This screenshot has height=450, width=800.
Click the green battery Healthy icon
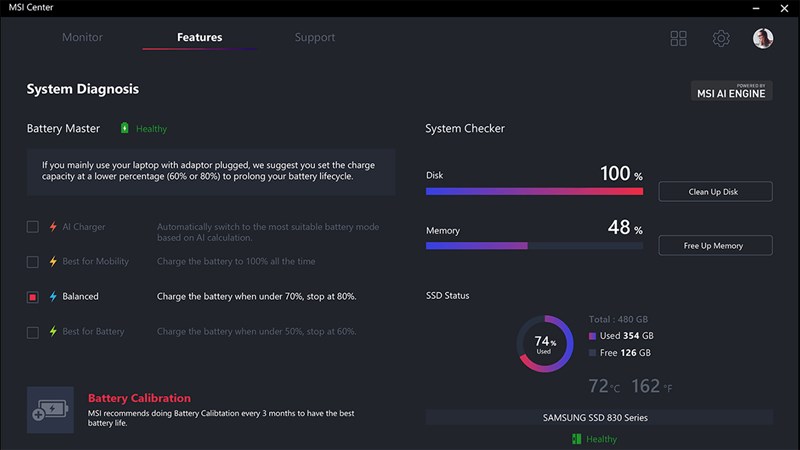click(x=125, y=128)
